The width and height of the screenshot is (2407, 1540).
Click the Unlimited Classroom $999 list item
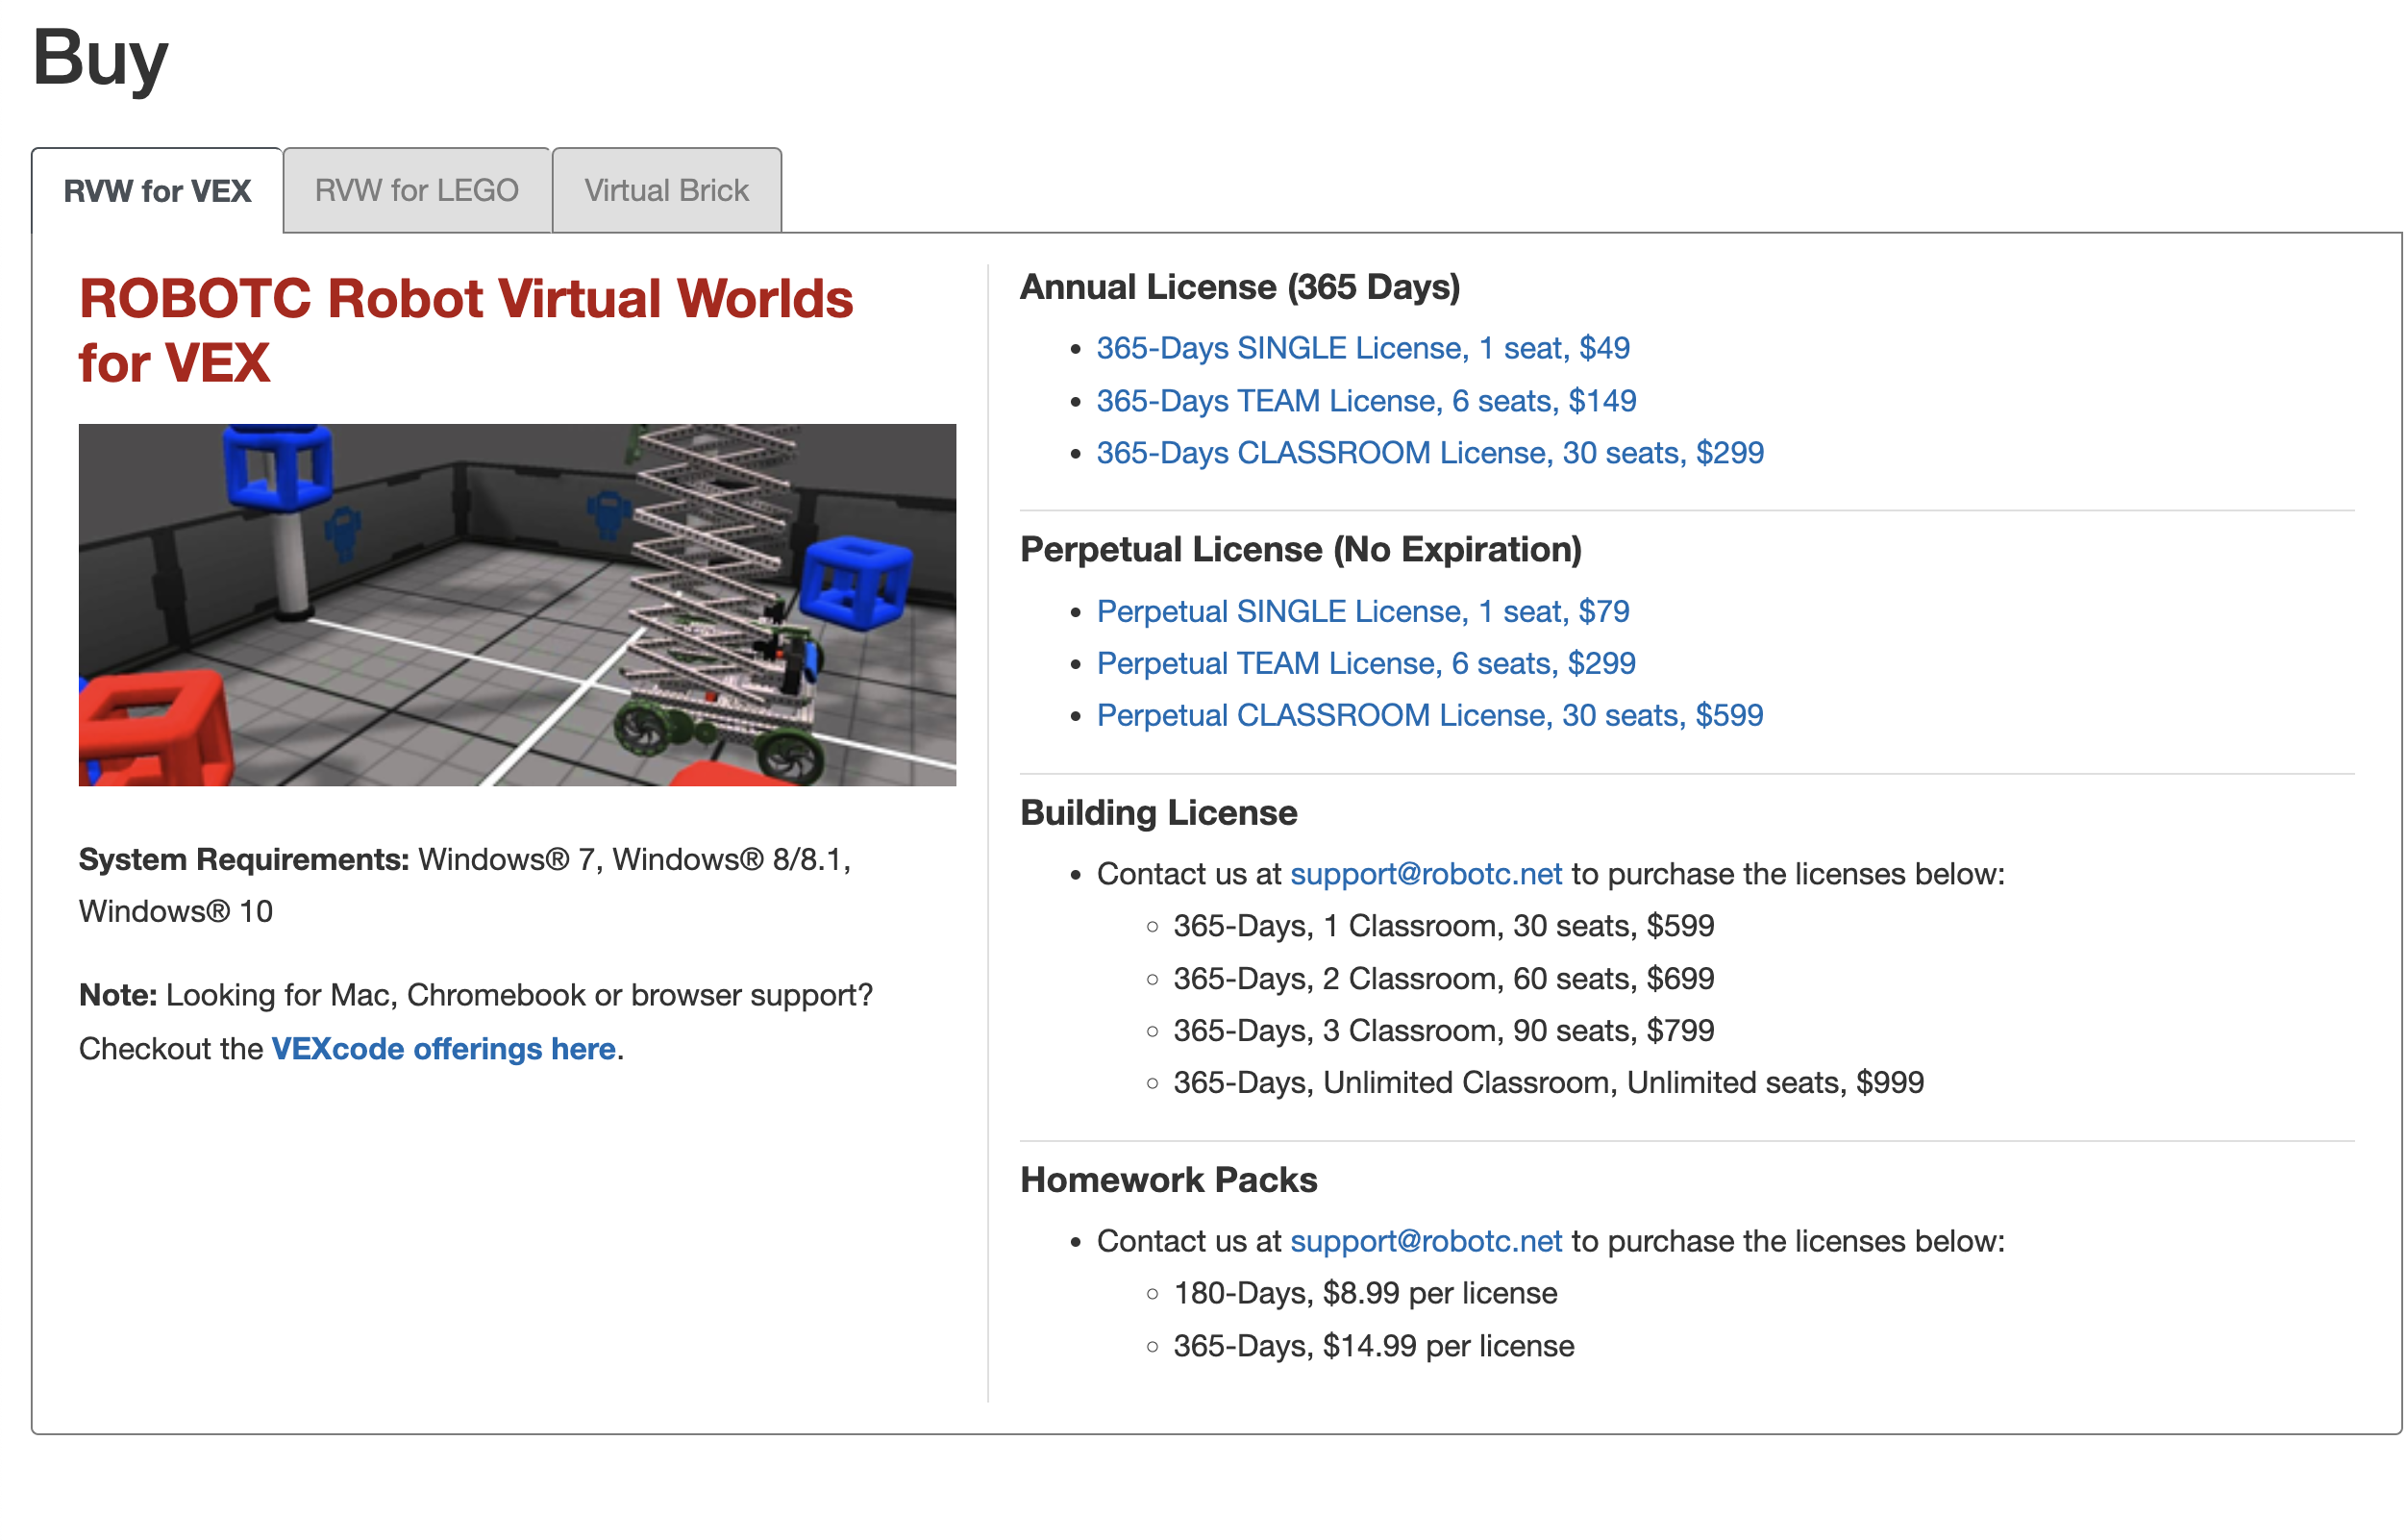[1547, 1082]
